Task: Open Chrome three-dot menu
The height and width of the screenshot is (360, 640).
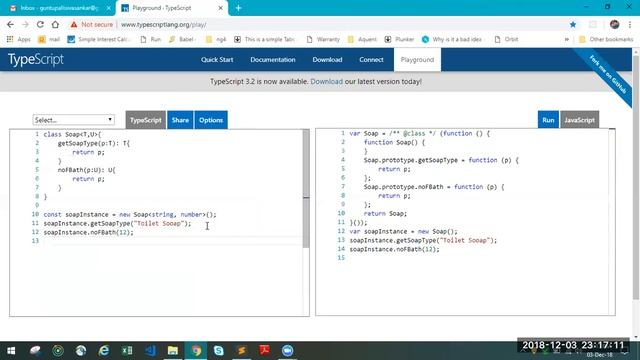Action: click(630, 24)
